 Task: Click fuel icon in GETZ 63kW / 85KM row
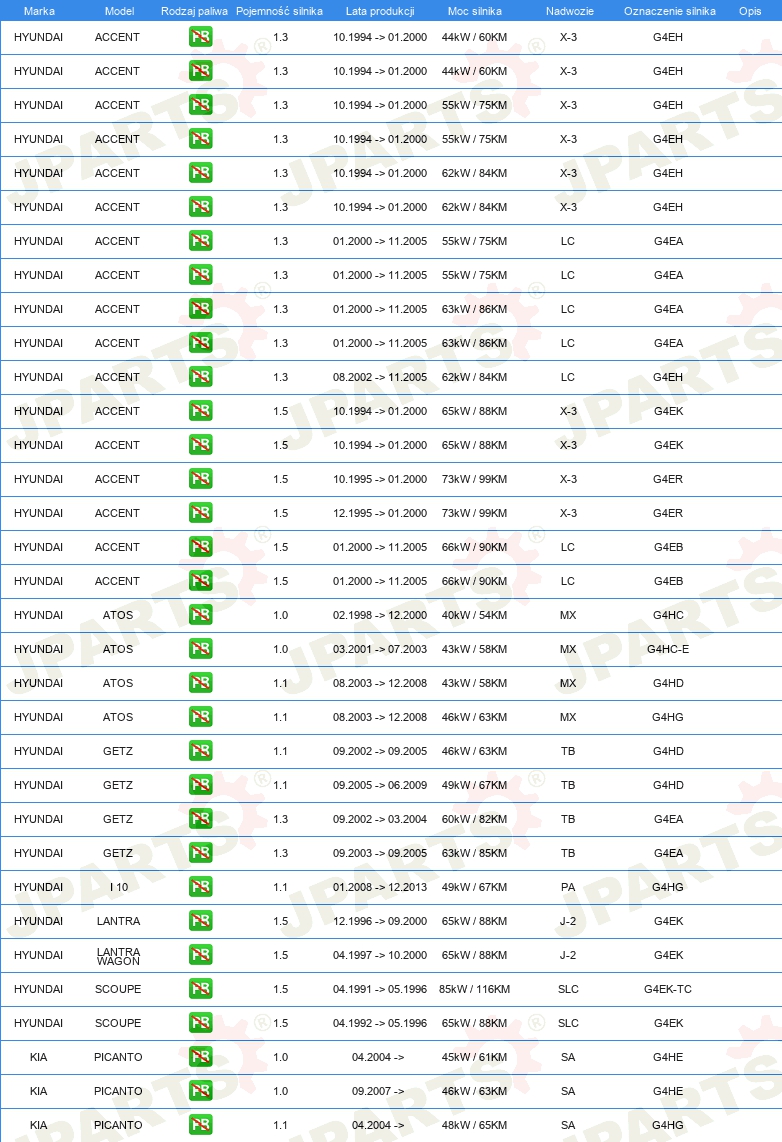[201, 853]
